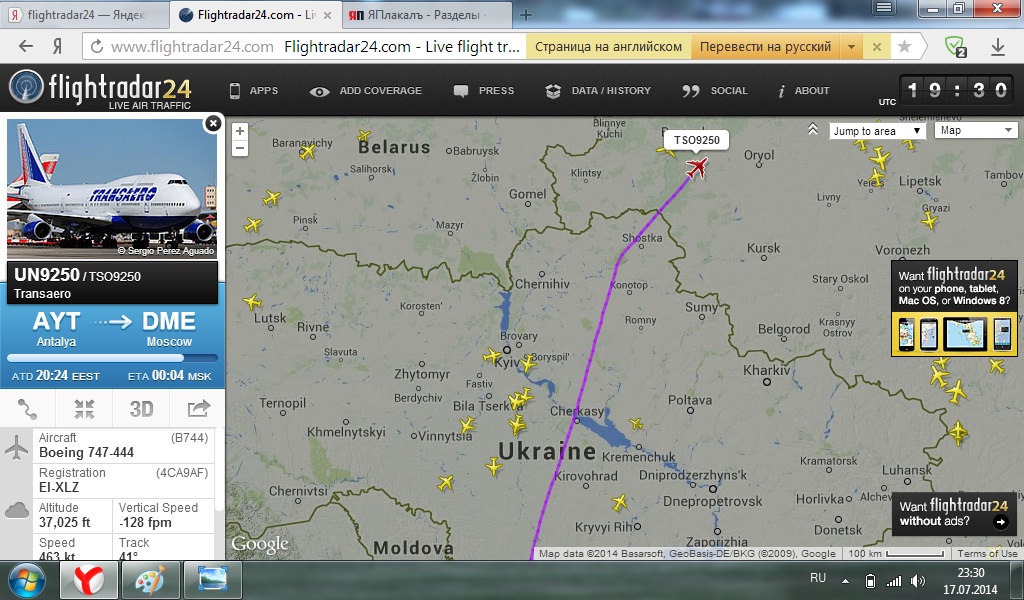Click the flight progress bar
The height and width of the screenshot is (600, 1024).
[x=112, y=358]
